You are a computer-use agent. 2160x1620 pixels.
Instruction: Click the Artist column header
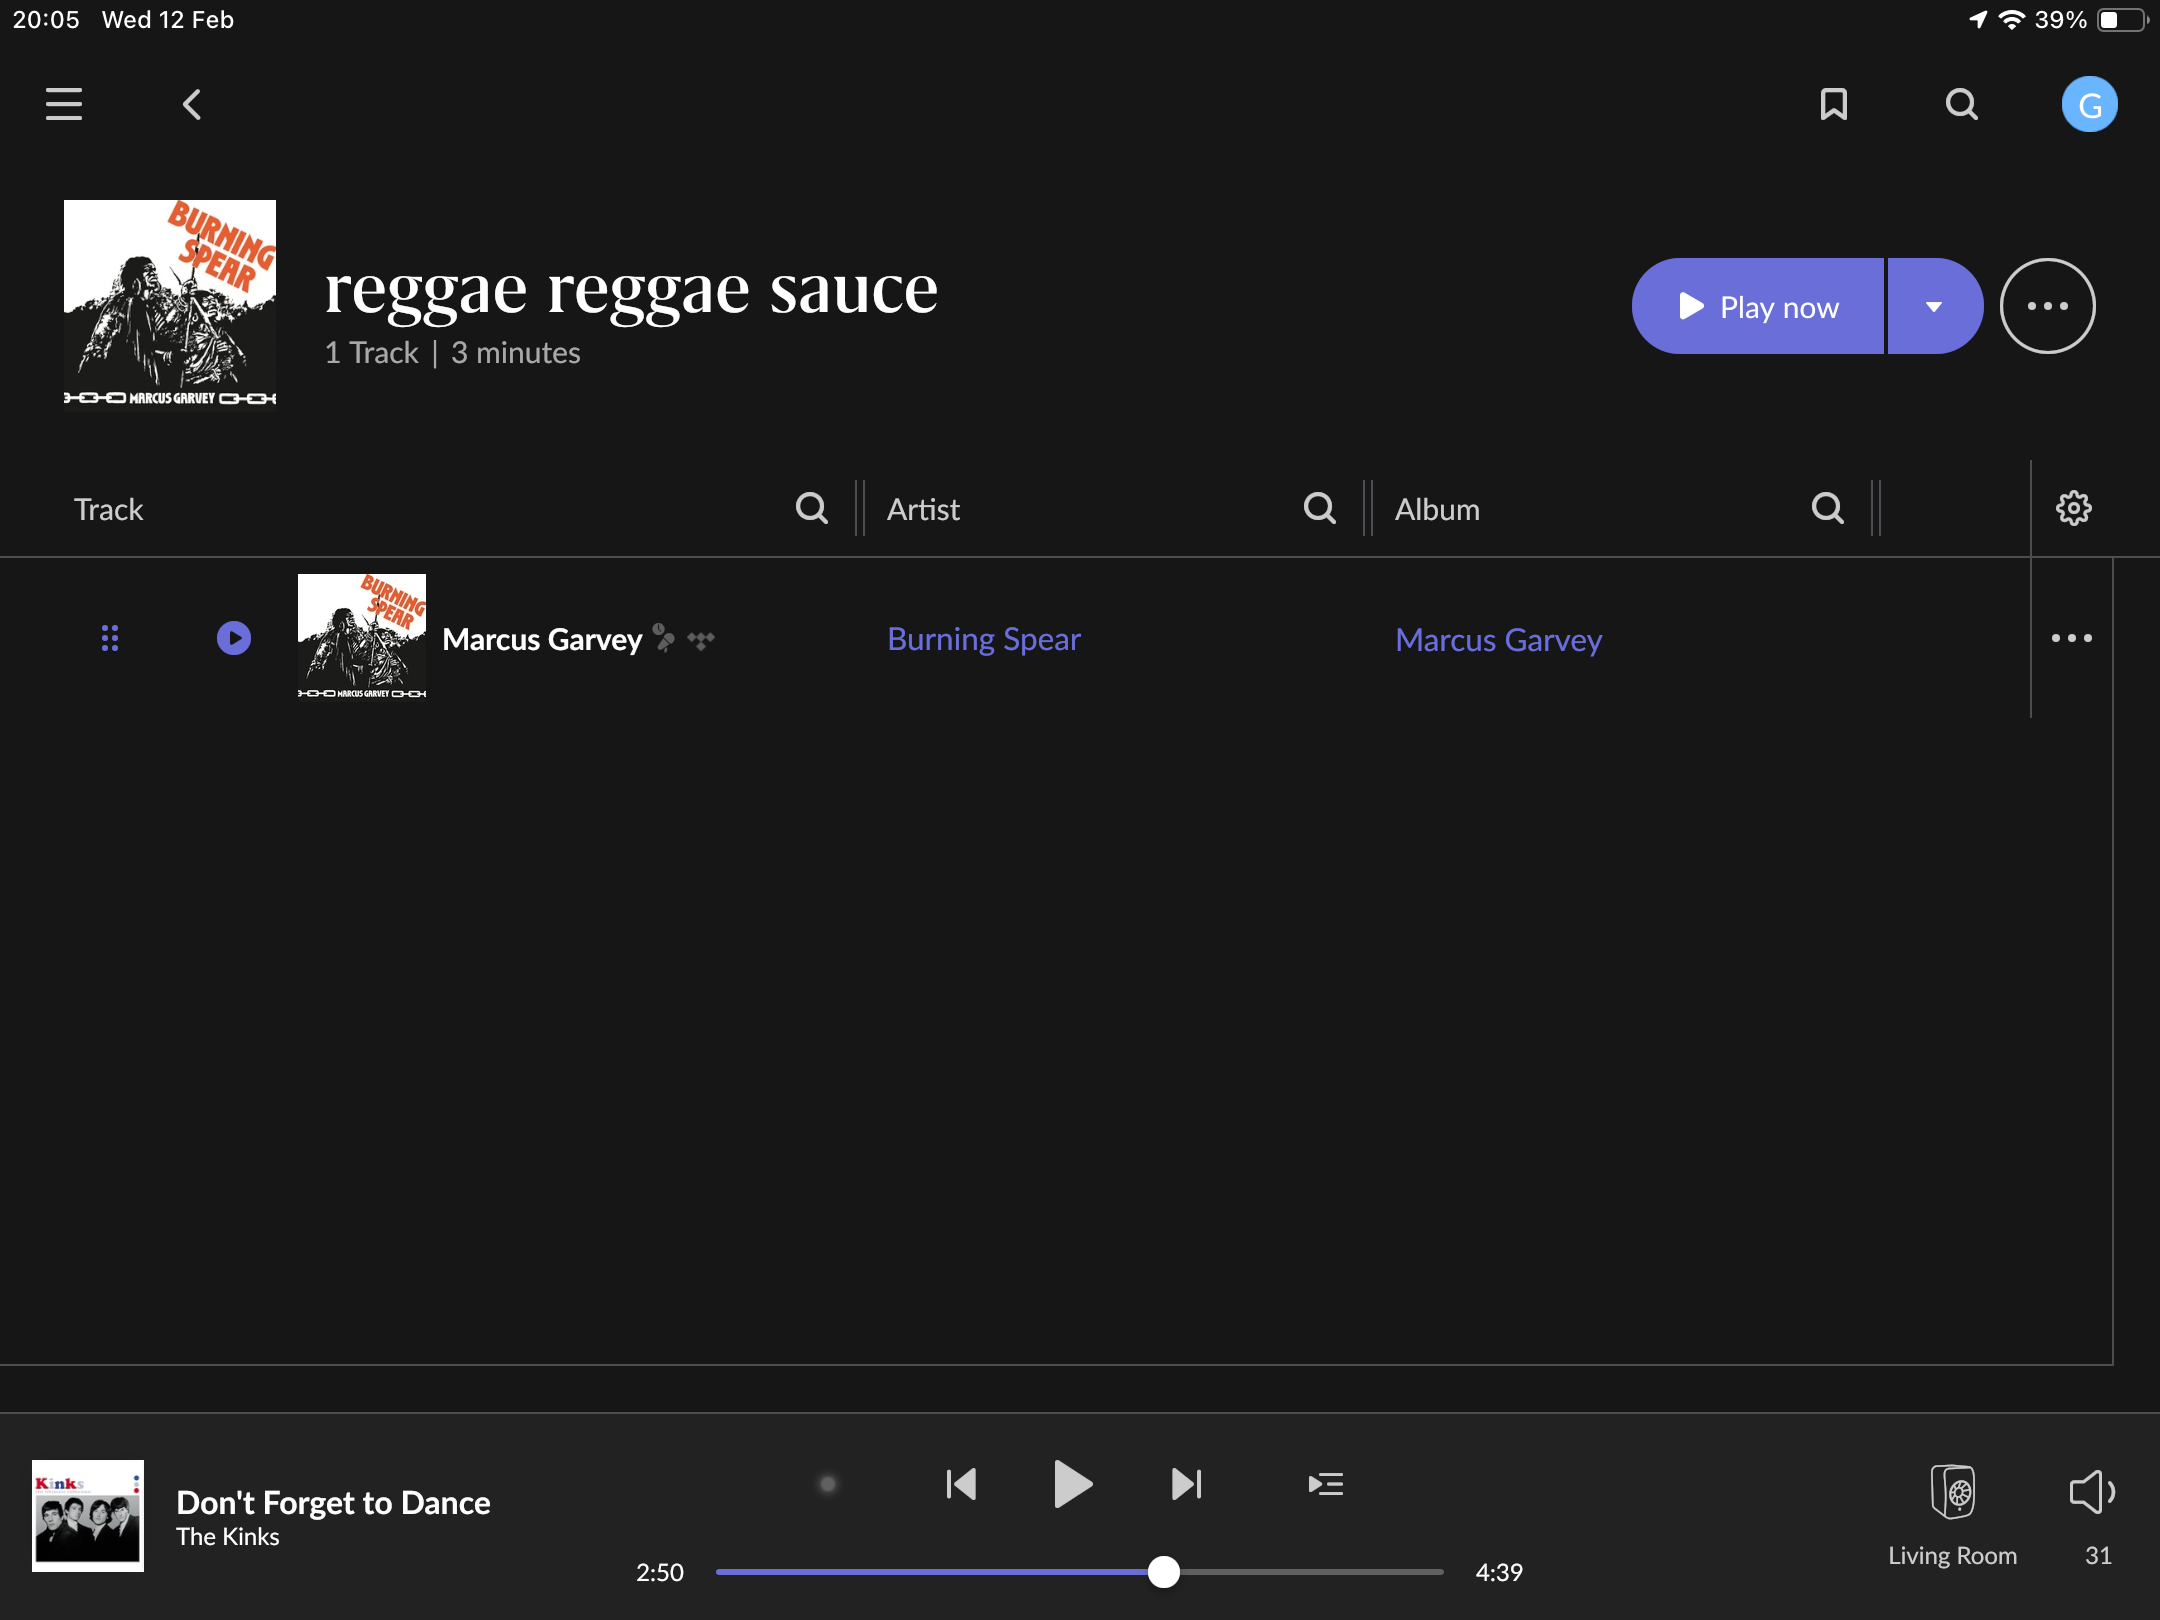923,509
